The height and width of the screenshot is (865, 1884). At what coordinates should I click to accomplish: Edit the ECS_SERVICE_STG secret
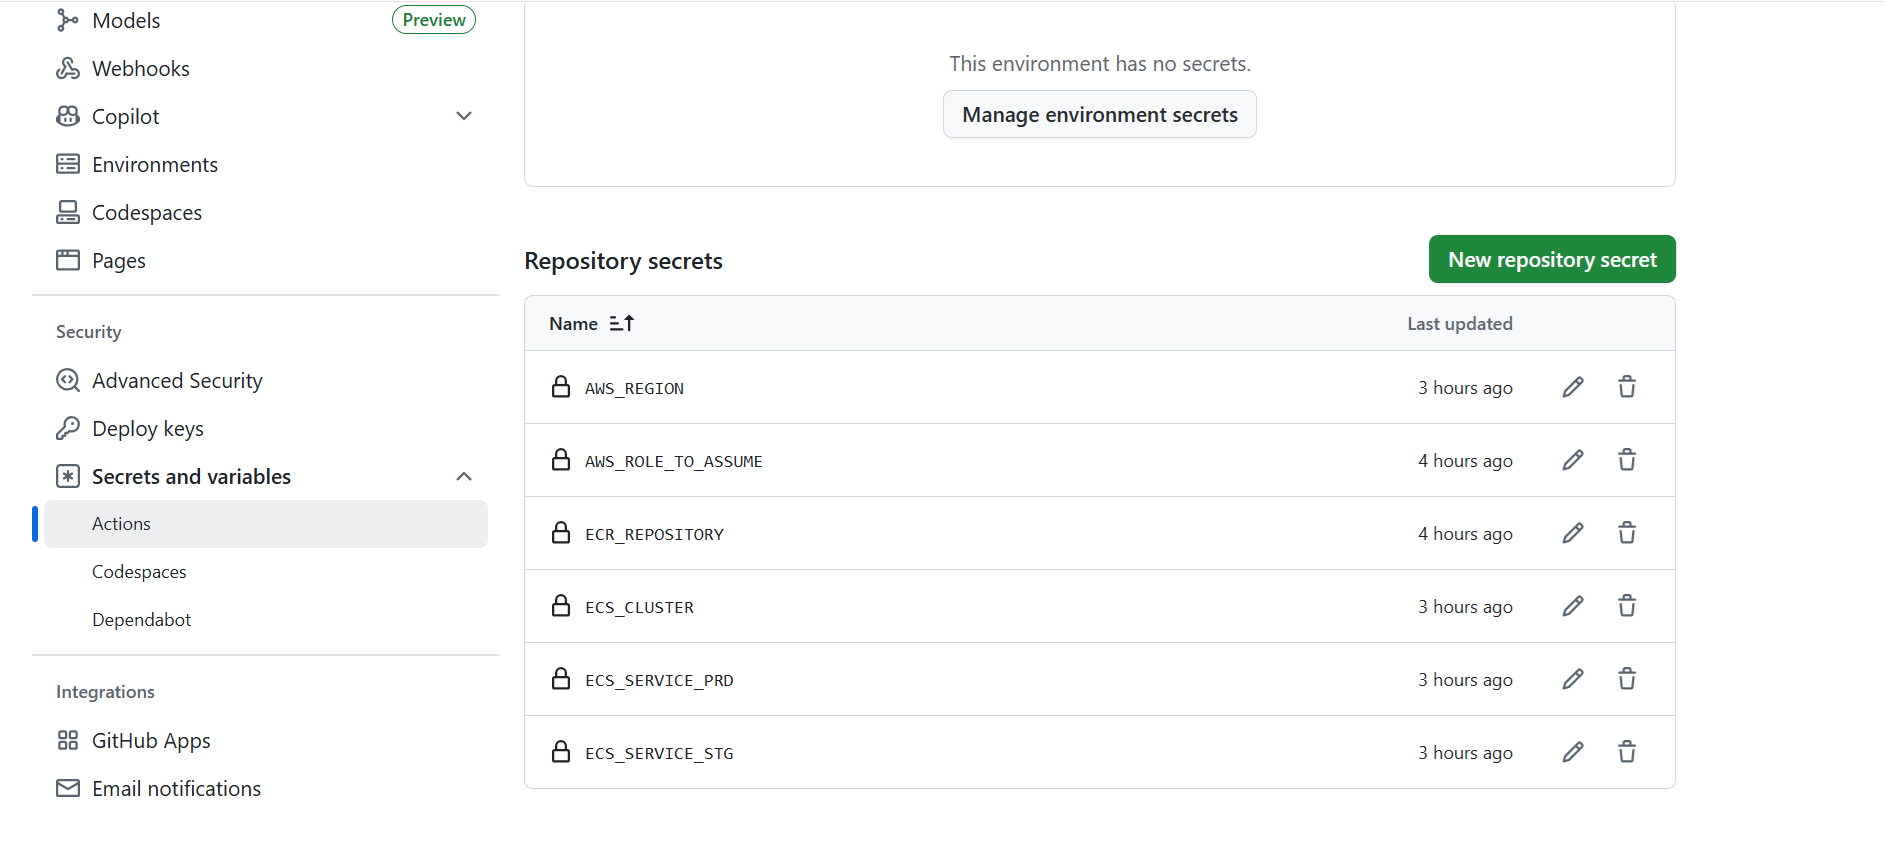(x=1573, y=752)
